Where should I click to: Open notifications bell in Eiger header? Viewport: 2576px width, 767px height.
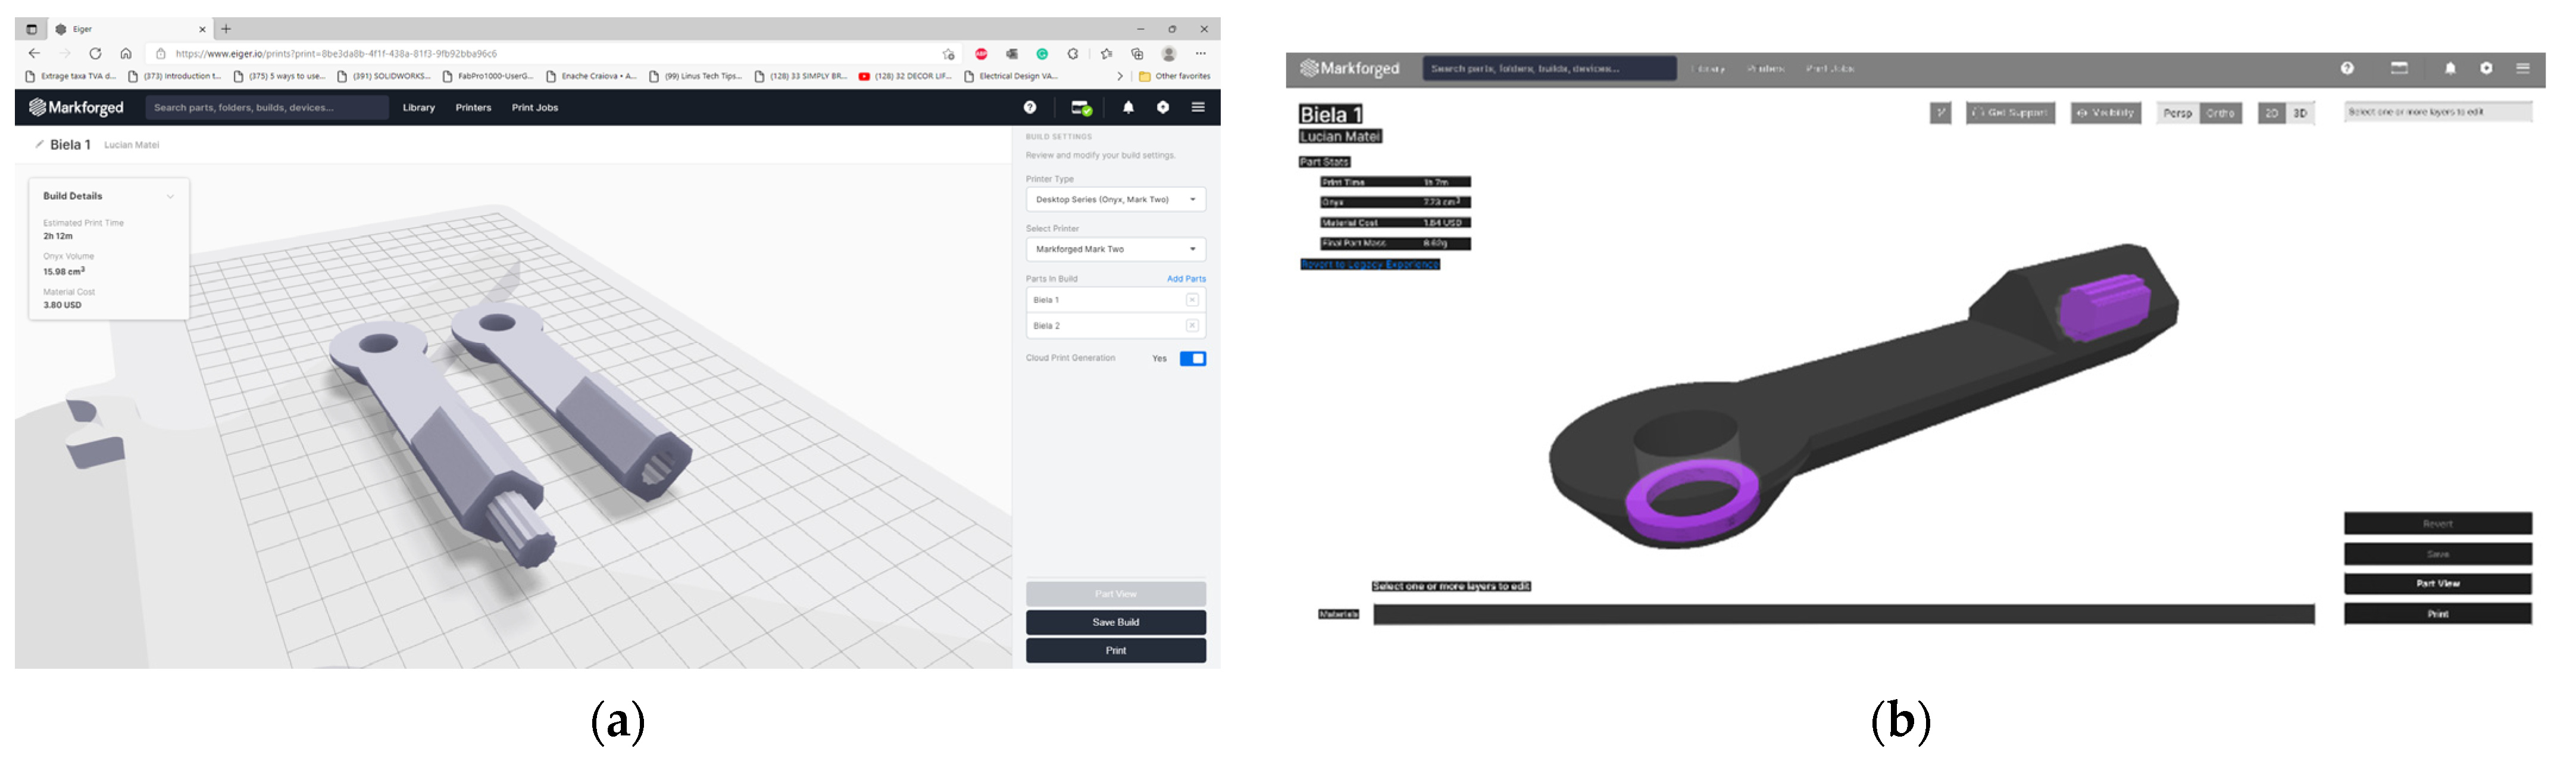(x=1128, y=107)
